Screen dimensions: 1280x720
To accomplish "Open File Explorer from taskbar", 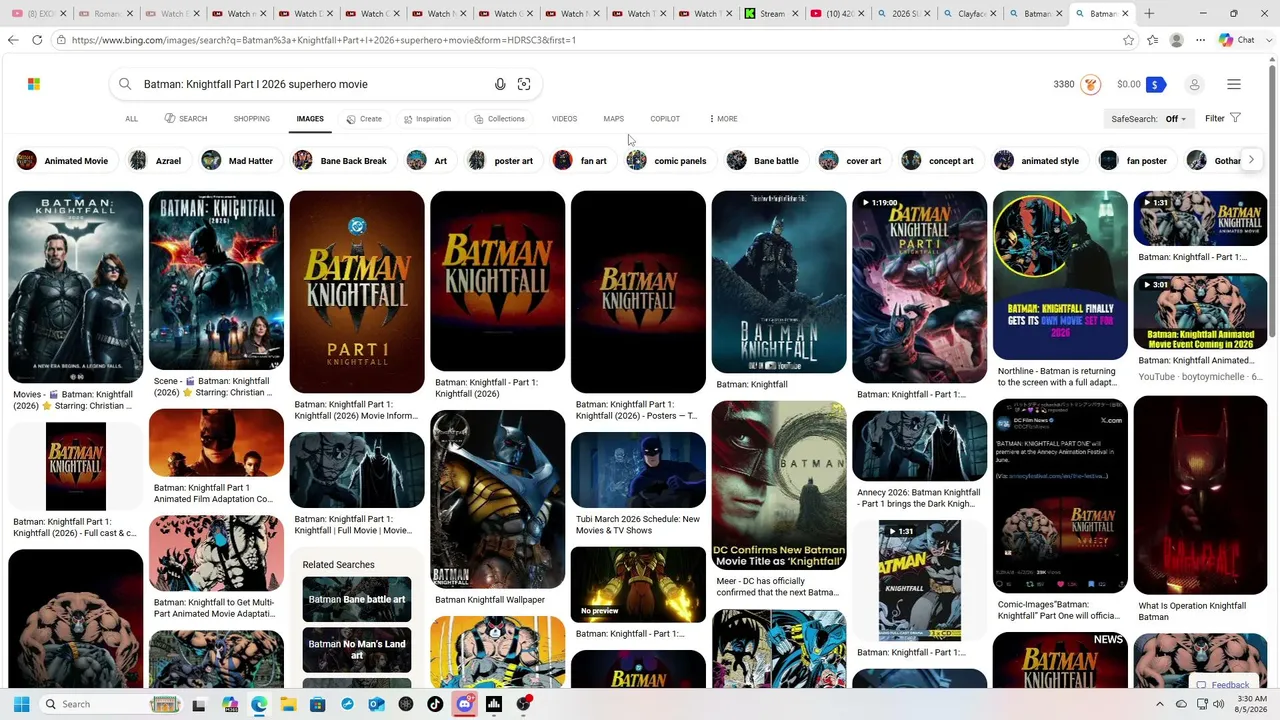I will tap(288, 704).
